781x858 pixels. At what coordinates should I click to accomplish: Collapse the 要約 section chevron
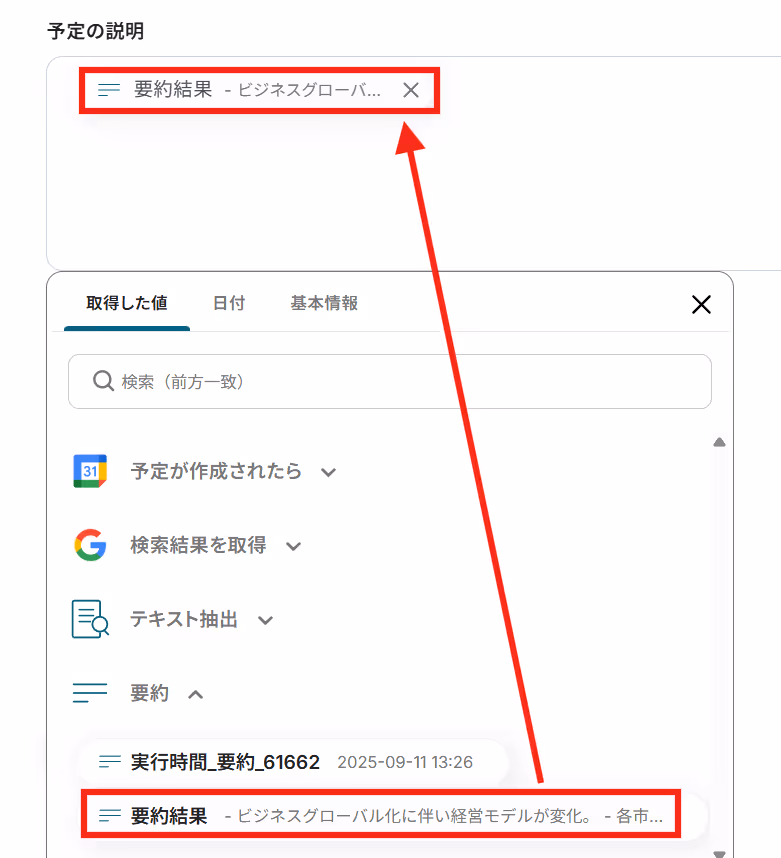click(x=195, y=694)
